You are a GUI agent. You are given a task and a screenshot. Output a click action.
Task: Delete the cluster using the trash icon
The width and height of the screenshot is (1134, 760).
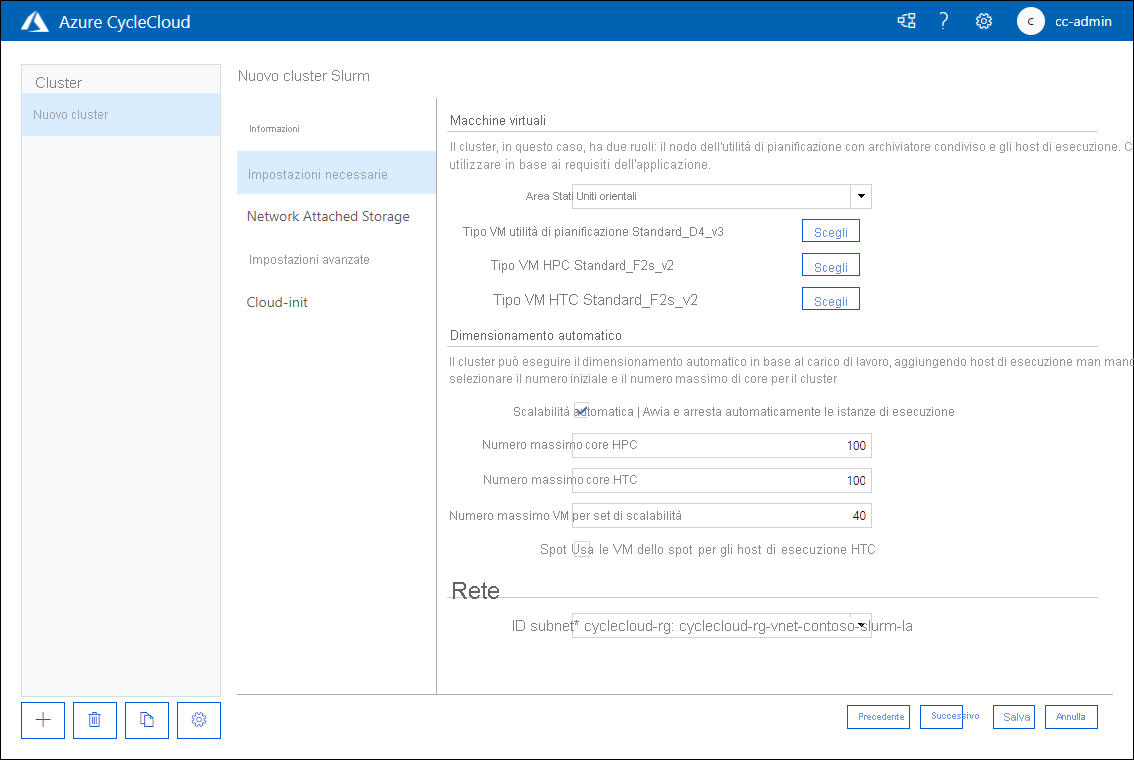click(x=94, y=720)
